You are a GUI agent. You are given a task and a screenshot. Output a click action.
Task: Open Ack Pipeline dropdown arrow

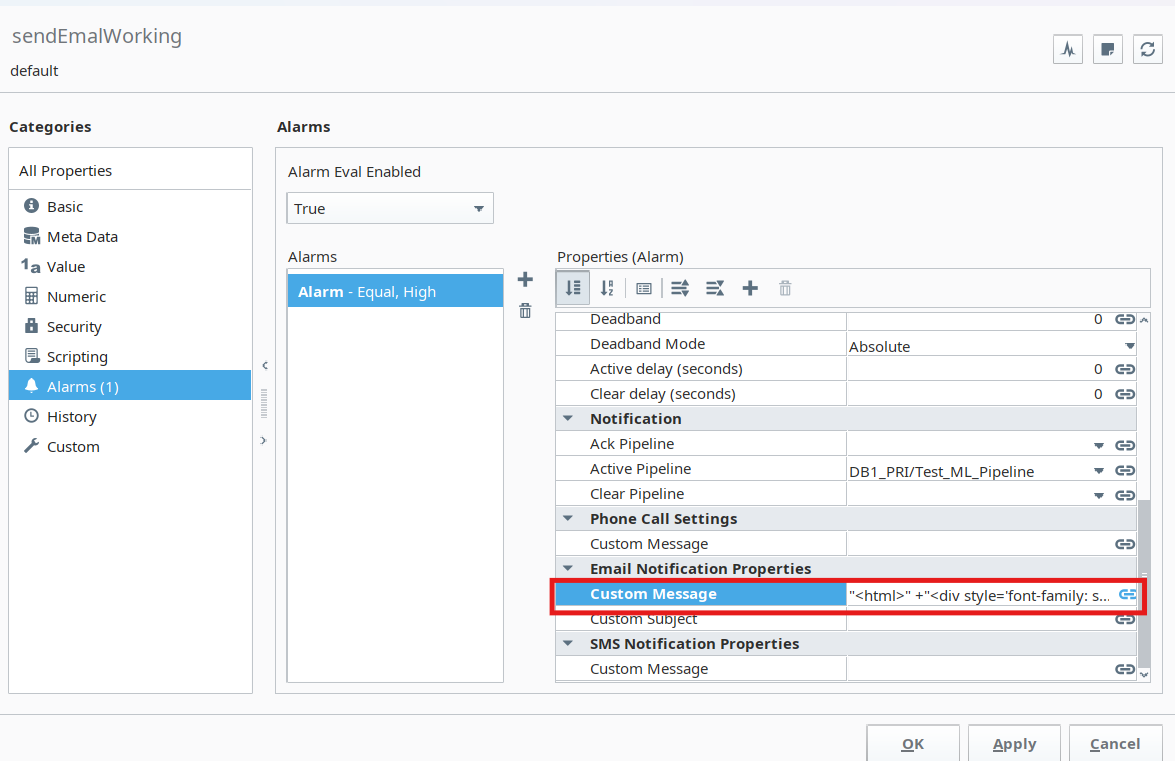pos(1099,446)
